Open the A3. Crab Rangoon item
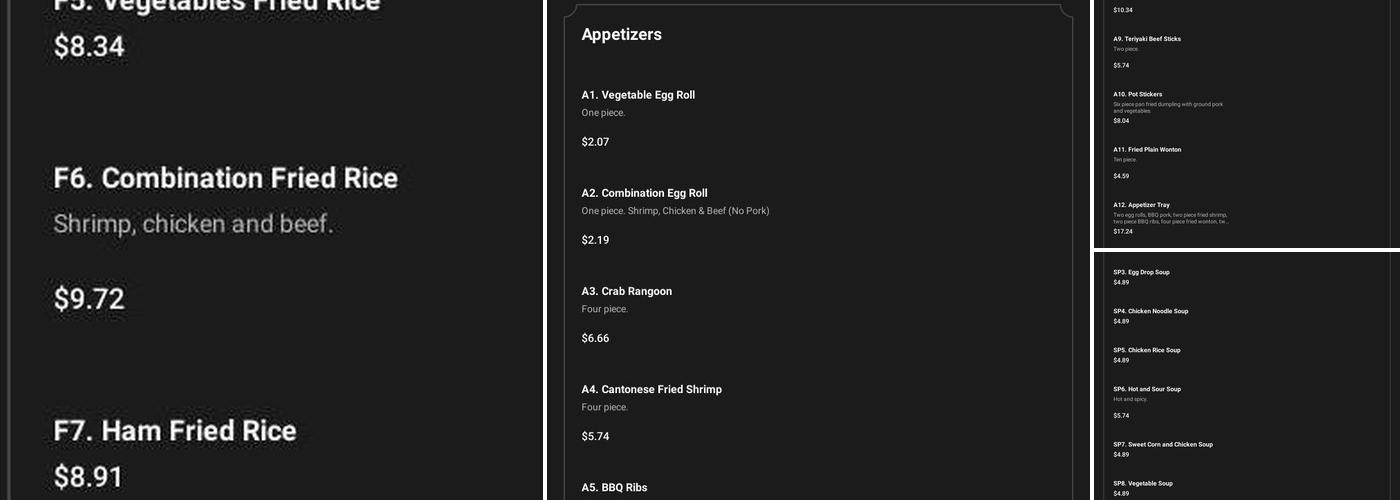Image resolution: width=1400 pixels, height=500 pixels. [x=626, y=291]
